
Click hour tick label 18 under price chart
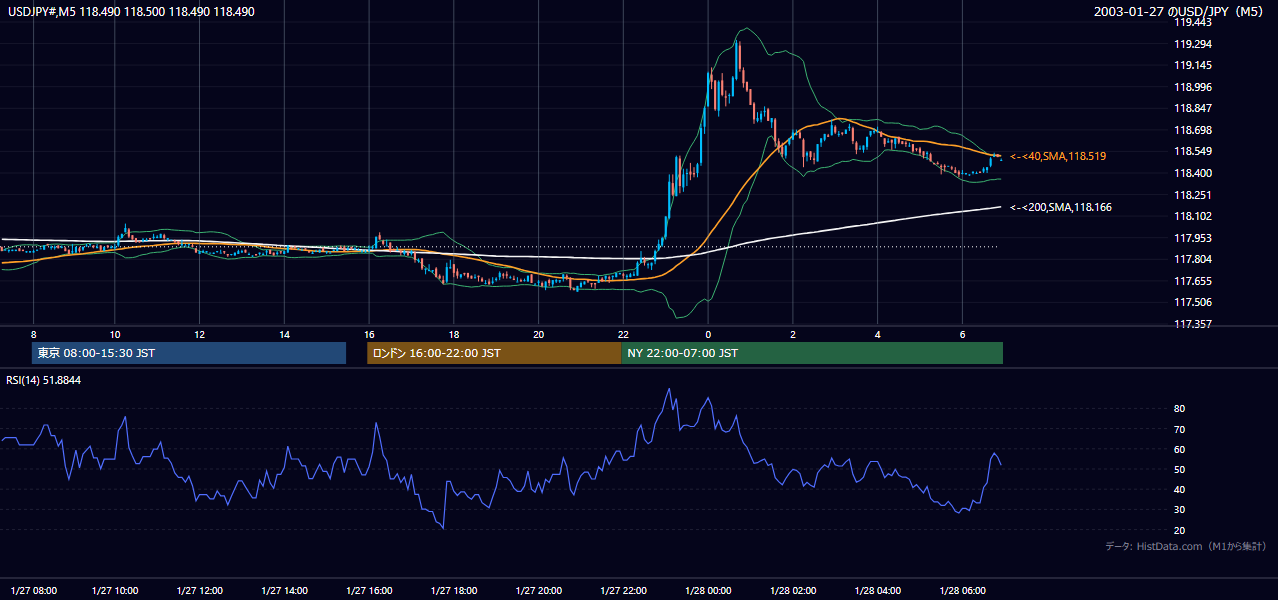click(454, 334)
